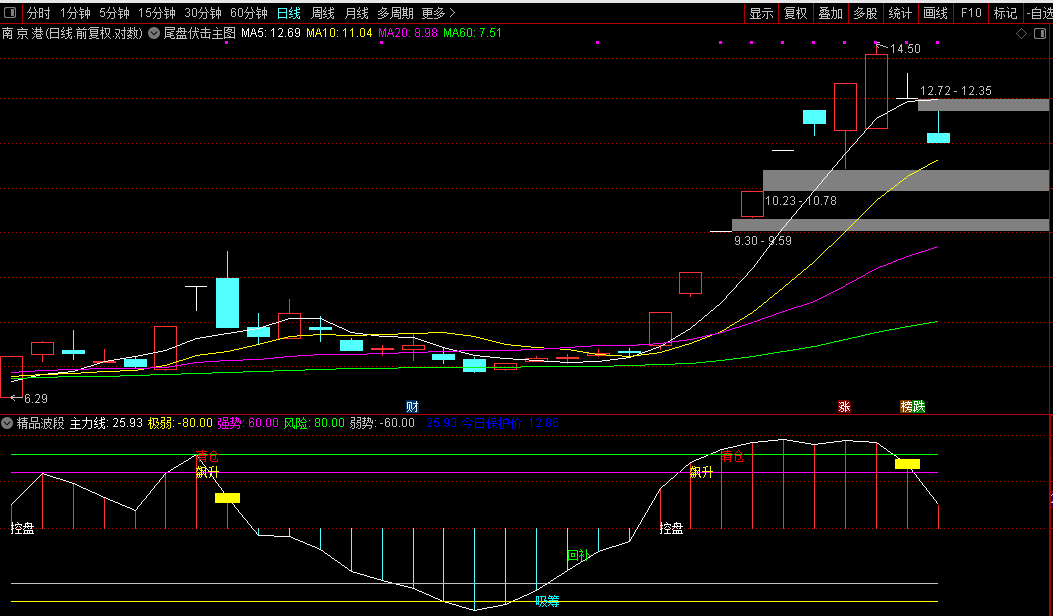Toggle 多股 multi-stock view
This screenshot has width=1053, height=616.
(865, 13)
